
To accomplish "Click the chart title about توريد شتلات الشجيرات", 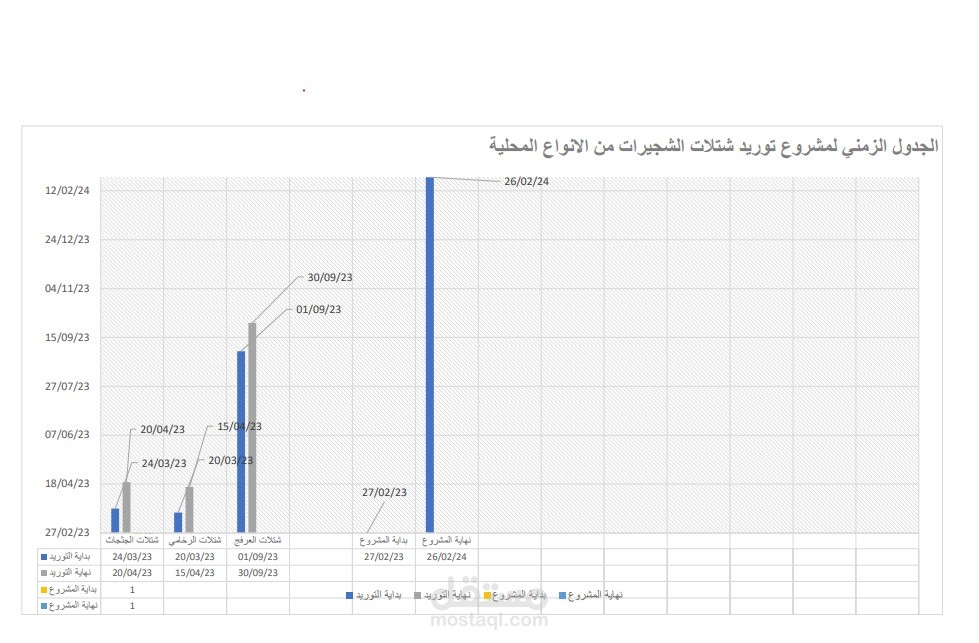I will click(714, 146).
